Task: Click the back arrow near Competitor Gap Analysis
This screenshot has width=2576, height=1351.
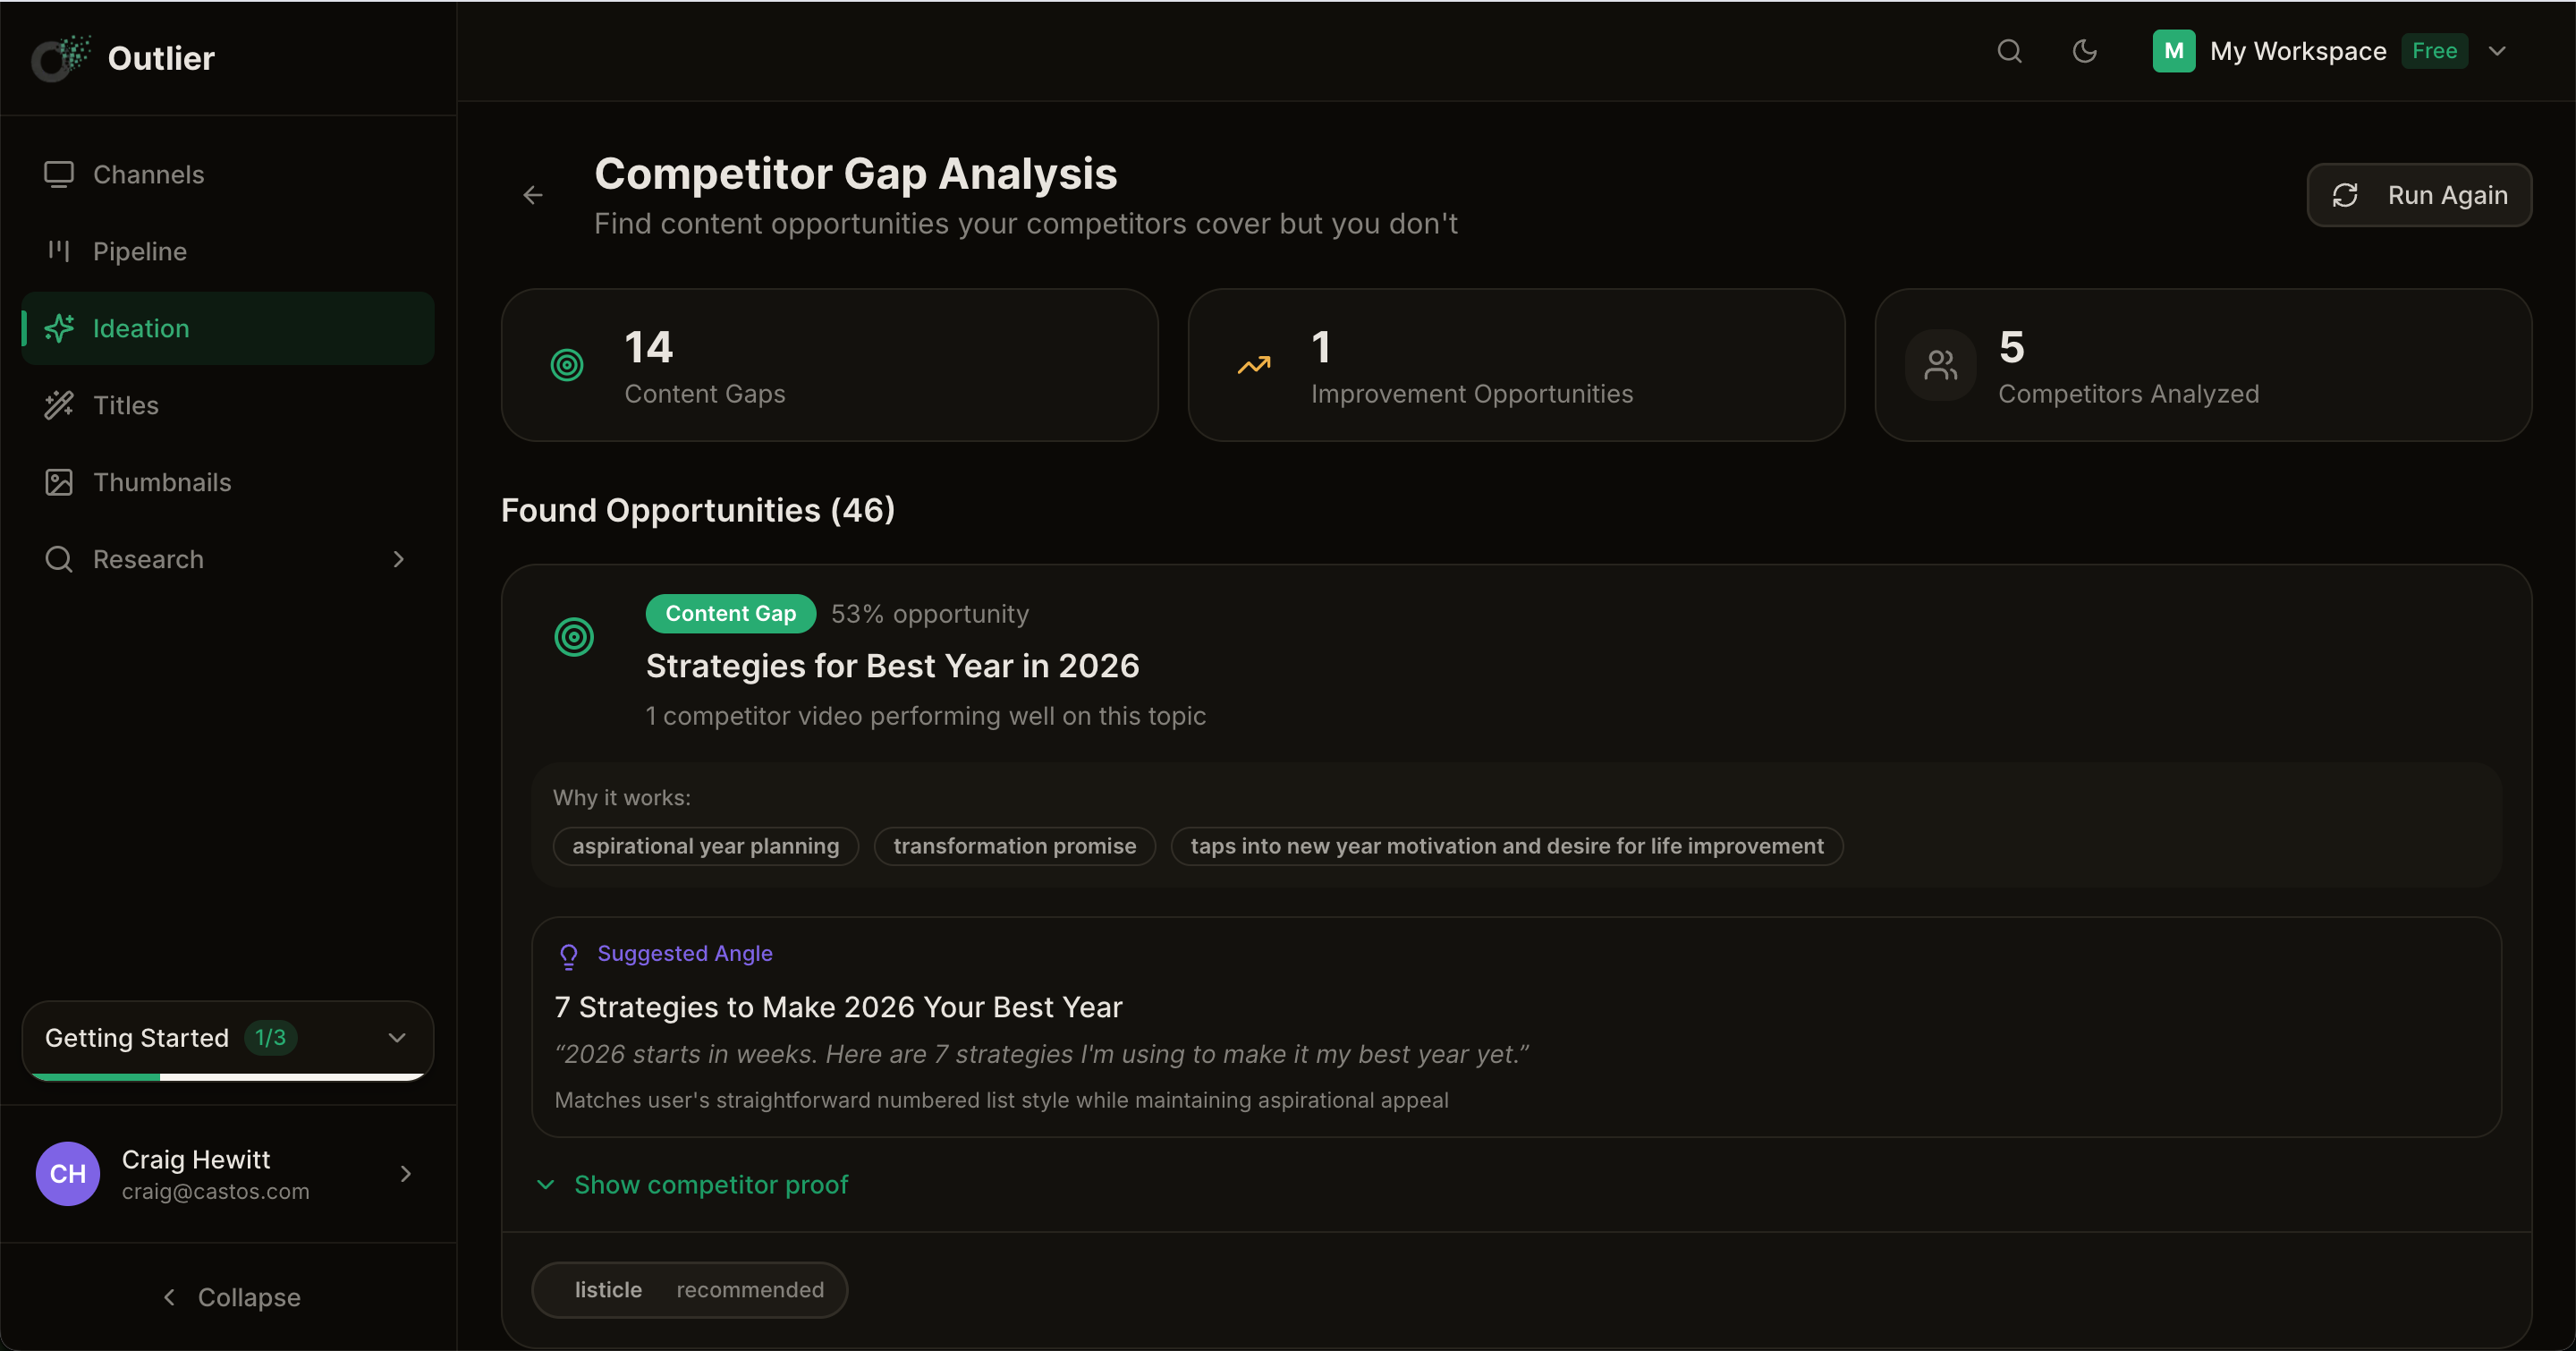Action: pyautogui.click(x=533, y=195)
